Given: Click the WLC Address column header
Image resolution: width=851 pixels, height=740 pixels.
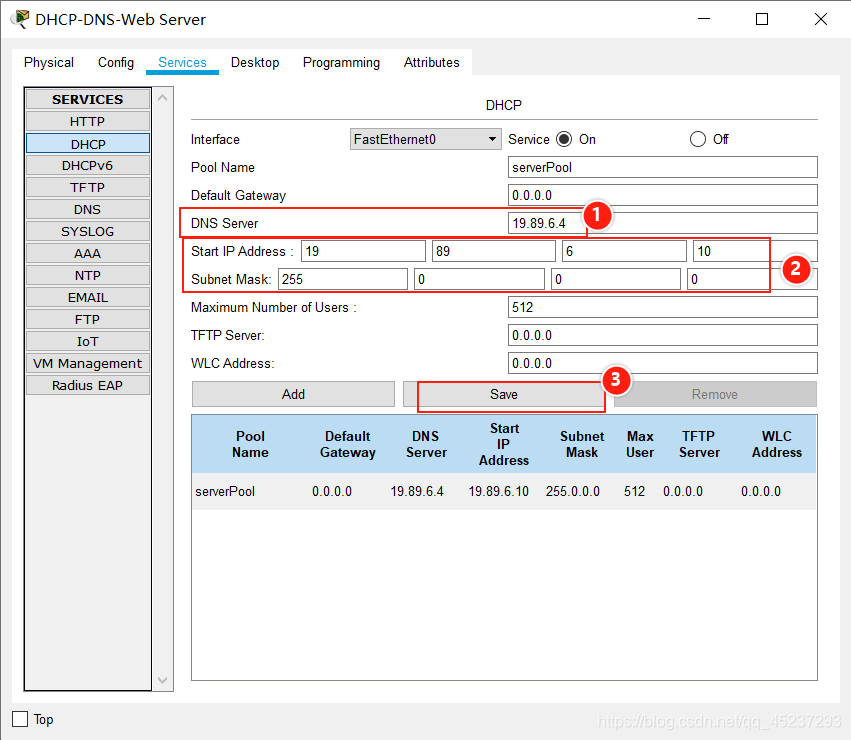Looking at the screenshot, I should click(x=777, y=444).
